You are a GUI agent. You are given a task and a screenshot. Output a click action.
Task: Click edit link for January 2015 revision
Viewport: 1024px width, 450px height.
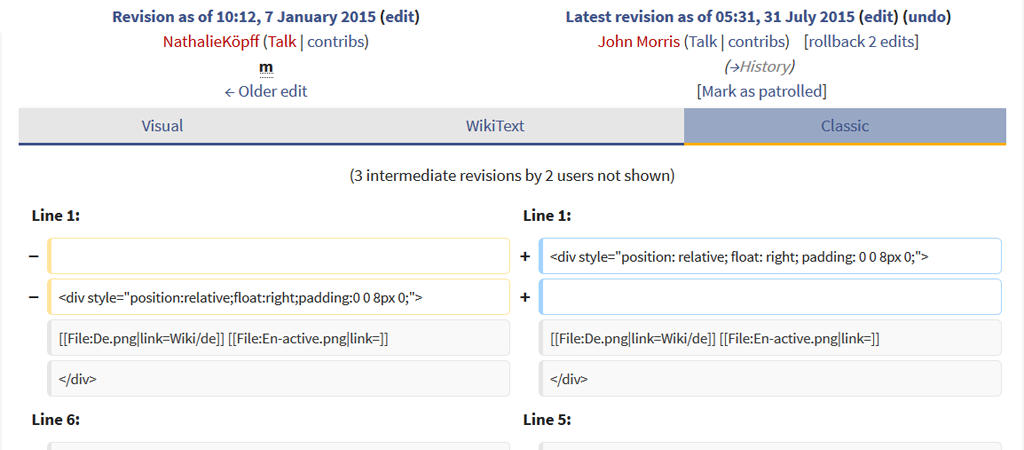tap(400, 17)
